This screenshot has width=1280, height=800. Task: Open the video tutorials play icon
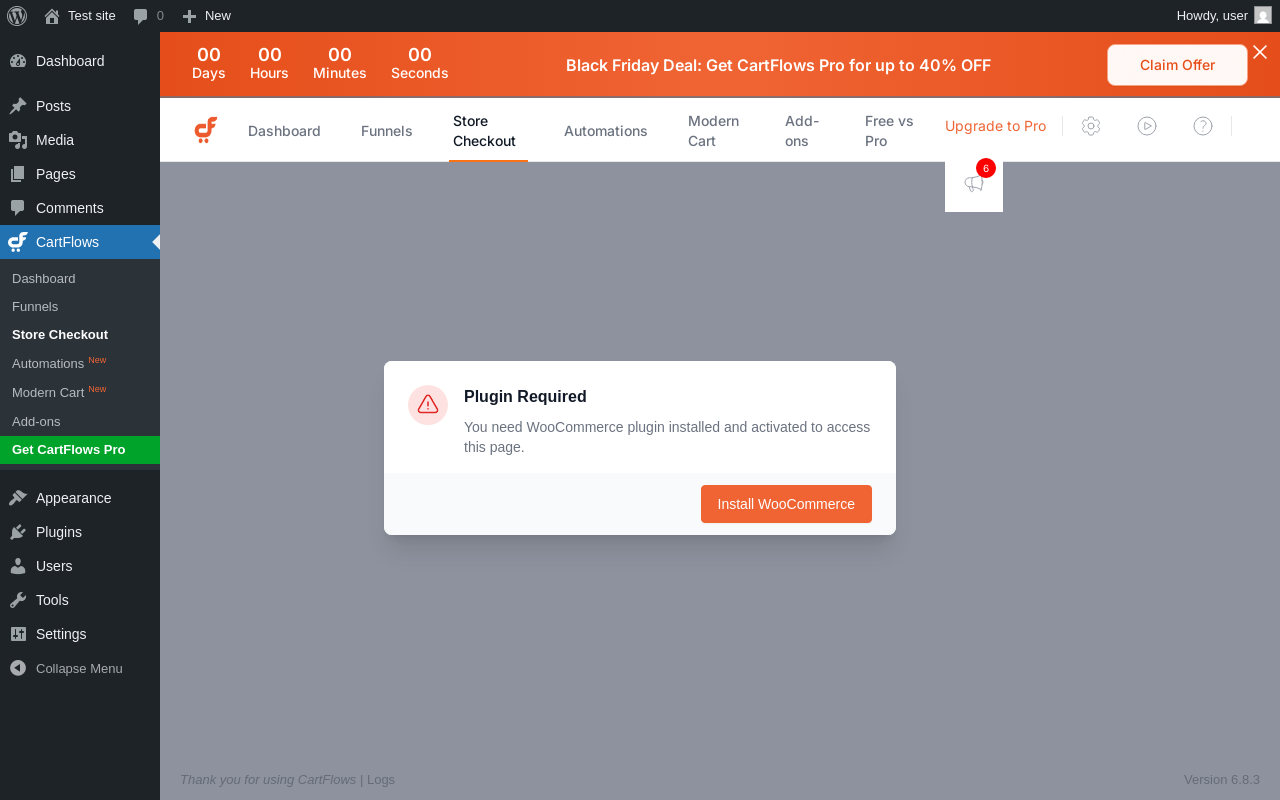(x=1147, y=126)
